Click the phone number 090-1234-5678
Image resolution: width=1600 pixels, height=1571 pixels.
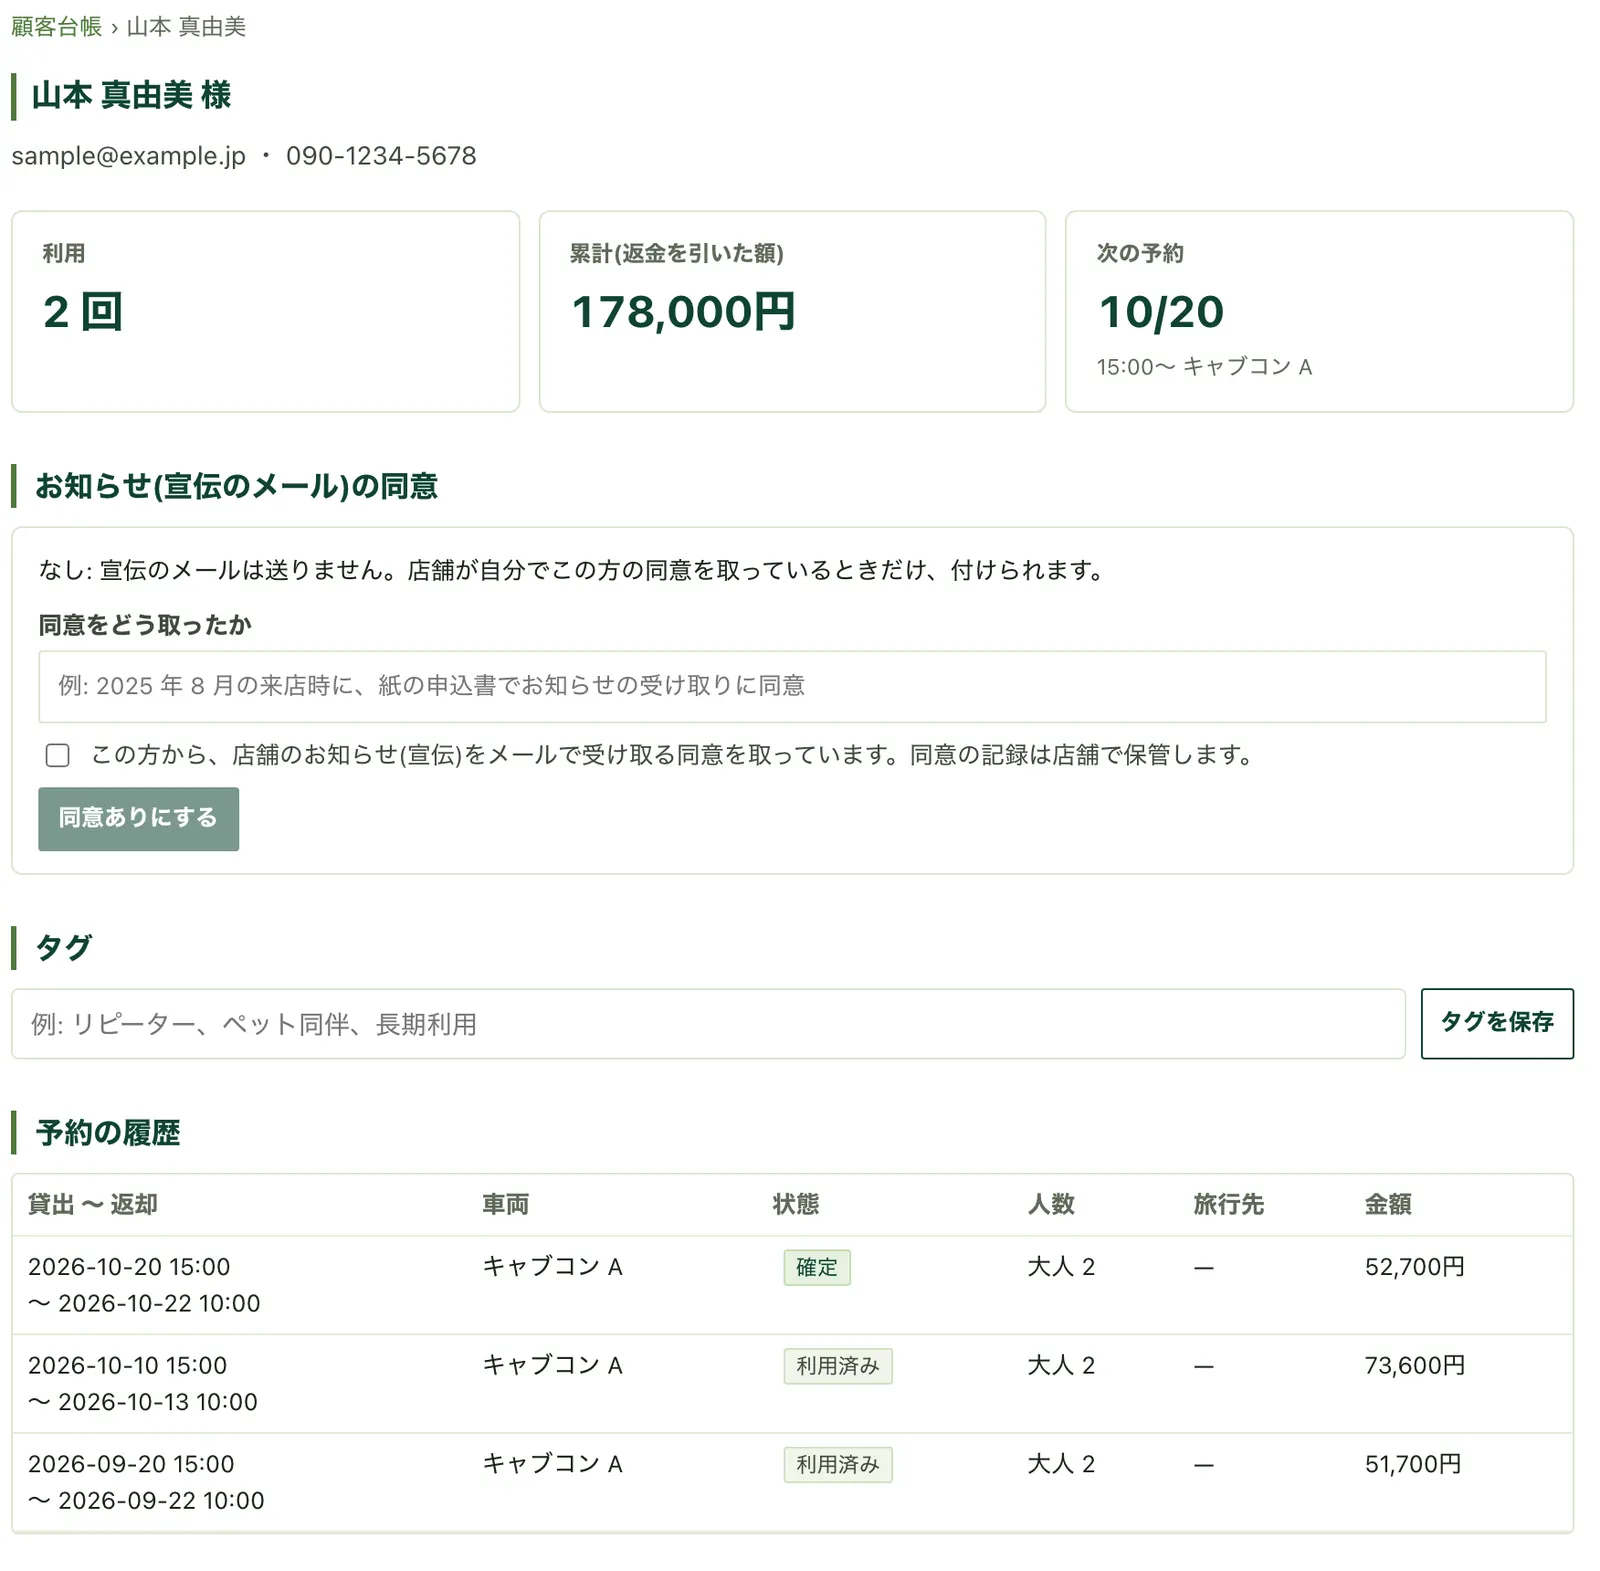[381, 156]
